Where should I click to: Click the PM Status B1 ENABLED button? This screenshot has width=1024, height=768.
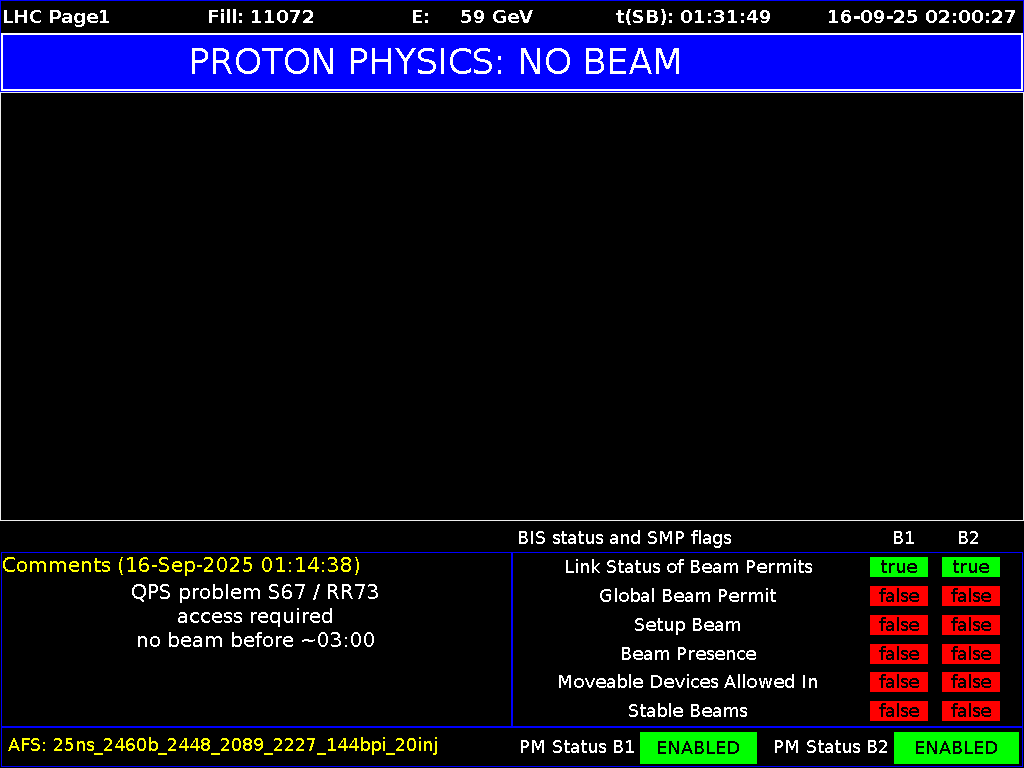tap(698, 747)
